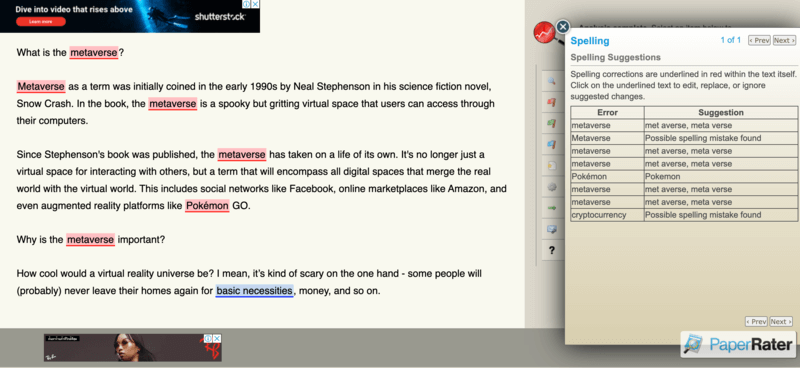Open the sunglasses banner ad image

click(x=133, y=348)
